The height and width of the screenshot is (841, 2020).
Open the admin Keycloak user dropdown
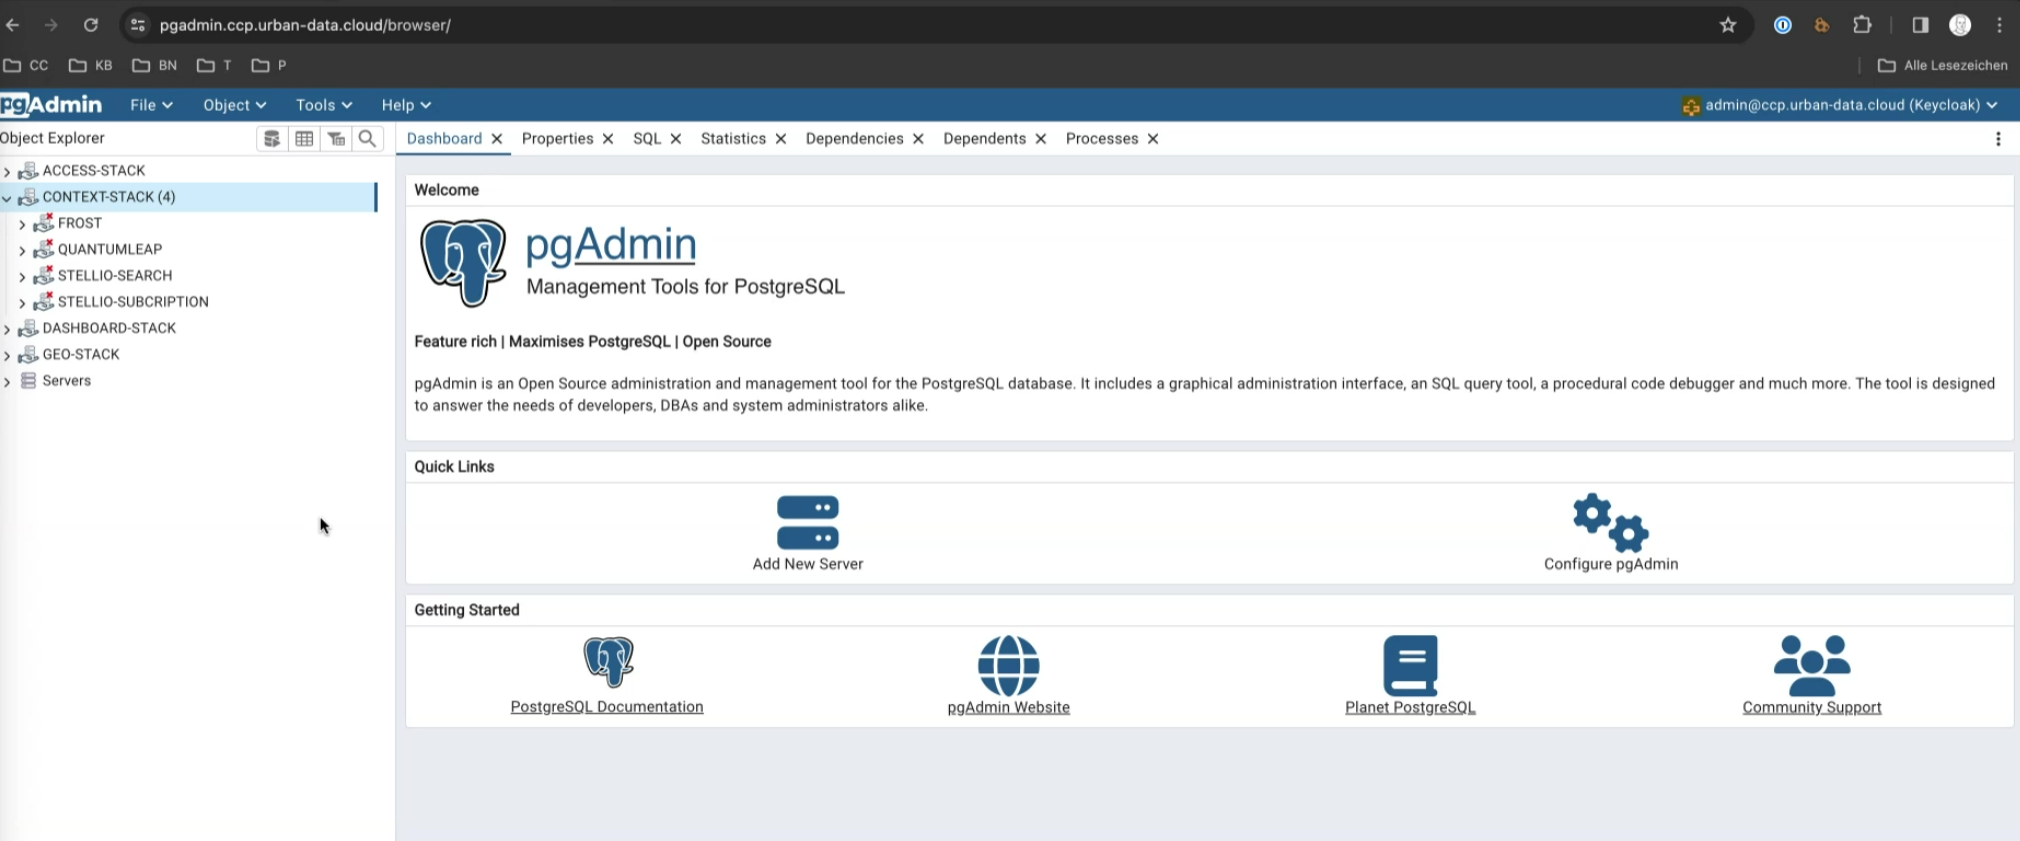[1840, 105]
